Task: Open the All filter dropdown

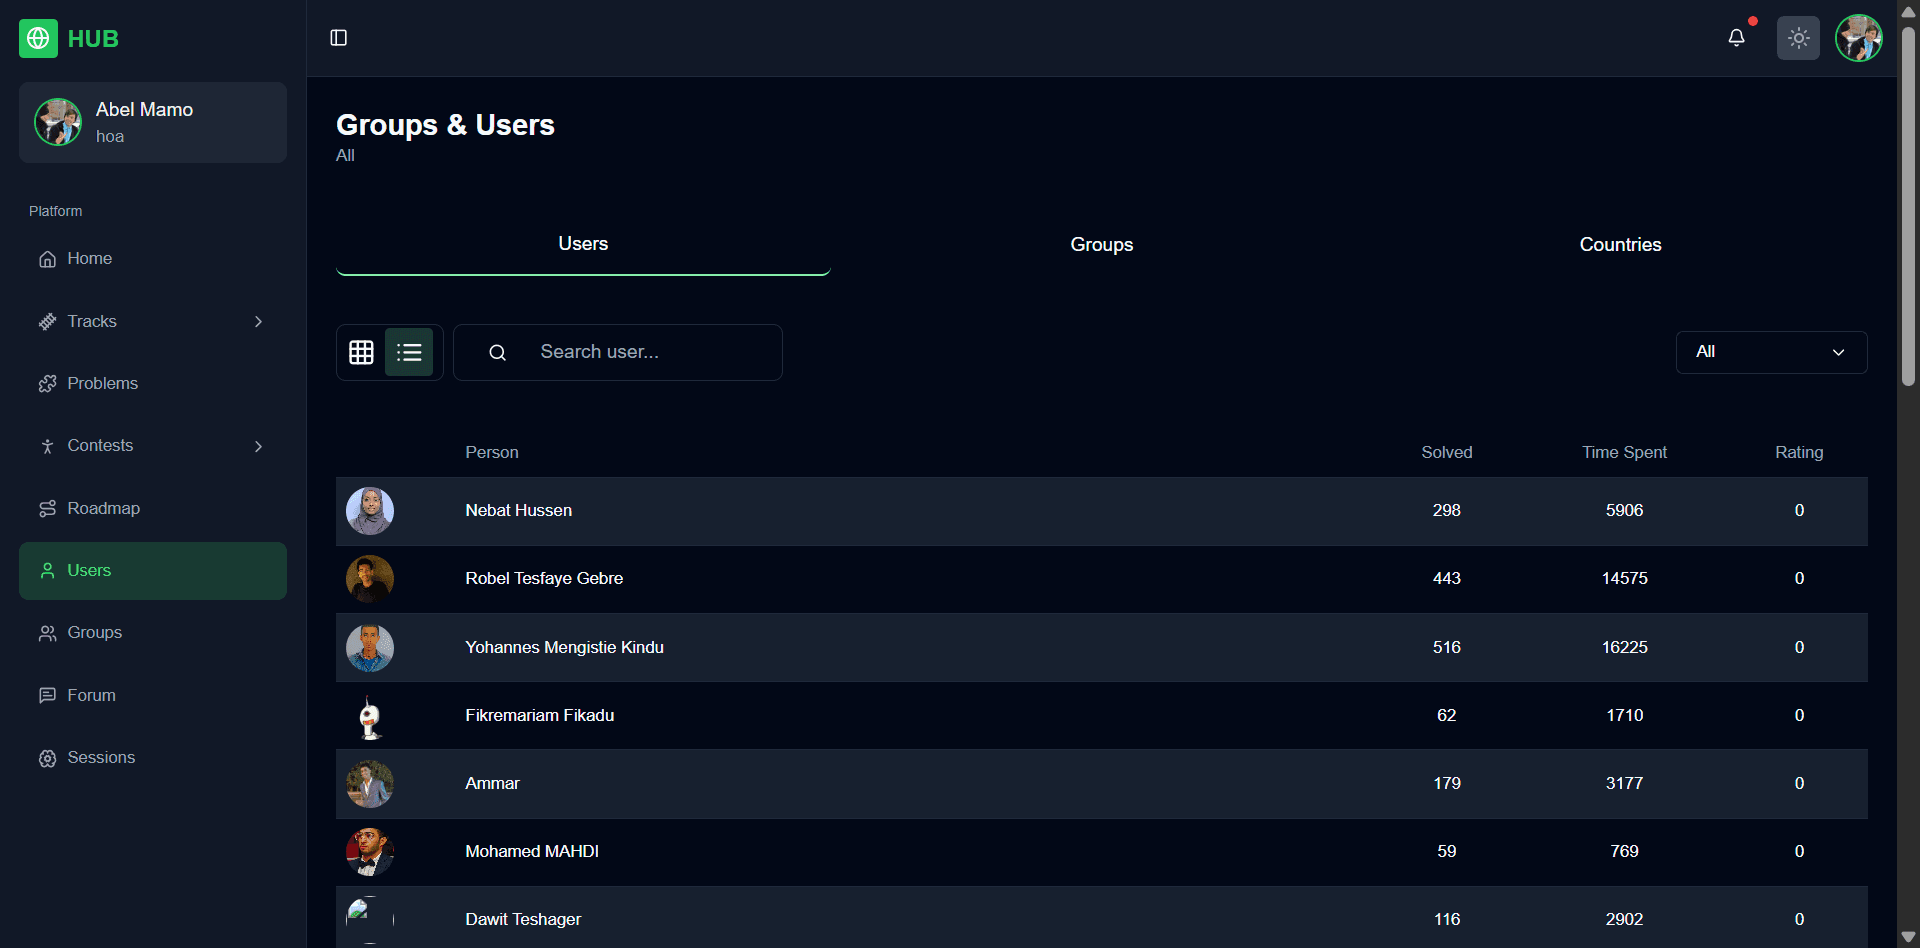Action: [1770, 352]
